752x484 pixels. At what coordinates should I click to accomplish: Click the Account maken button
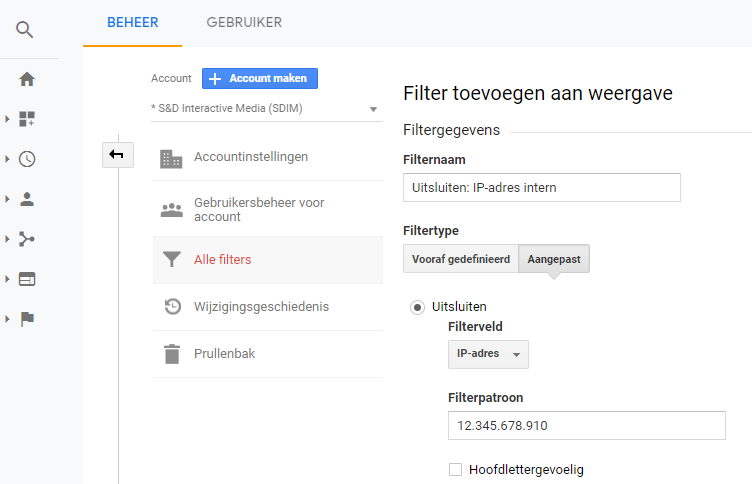[x=259, y=79]
